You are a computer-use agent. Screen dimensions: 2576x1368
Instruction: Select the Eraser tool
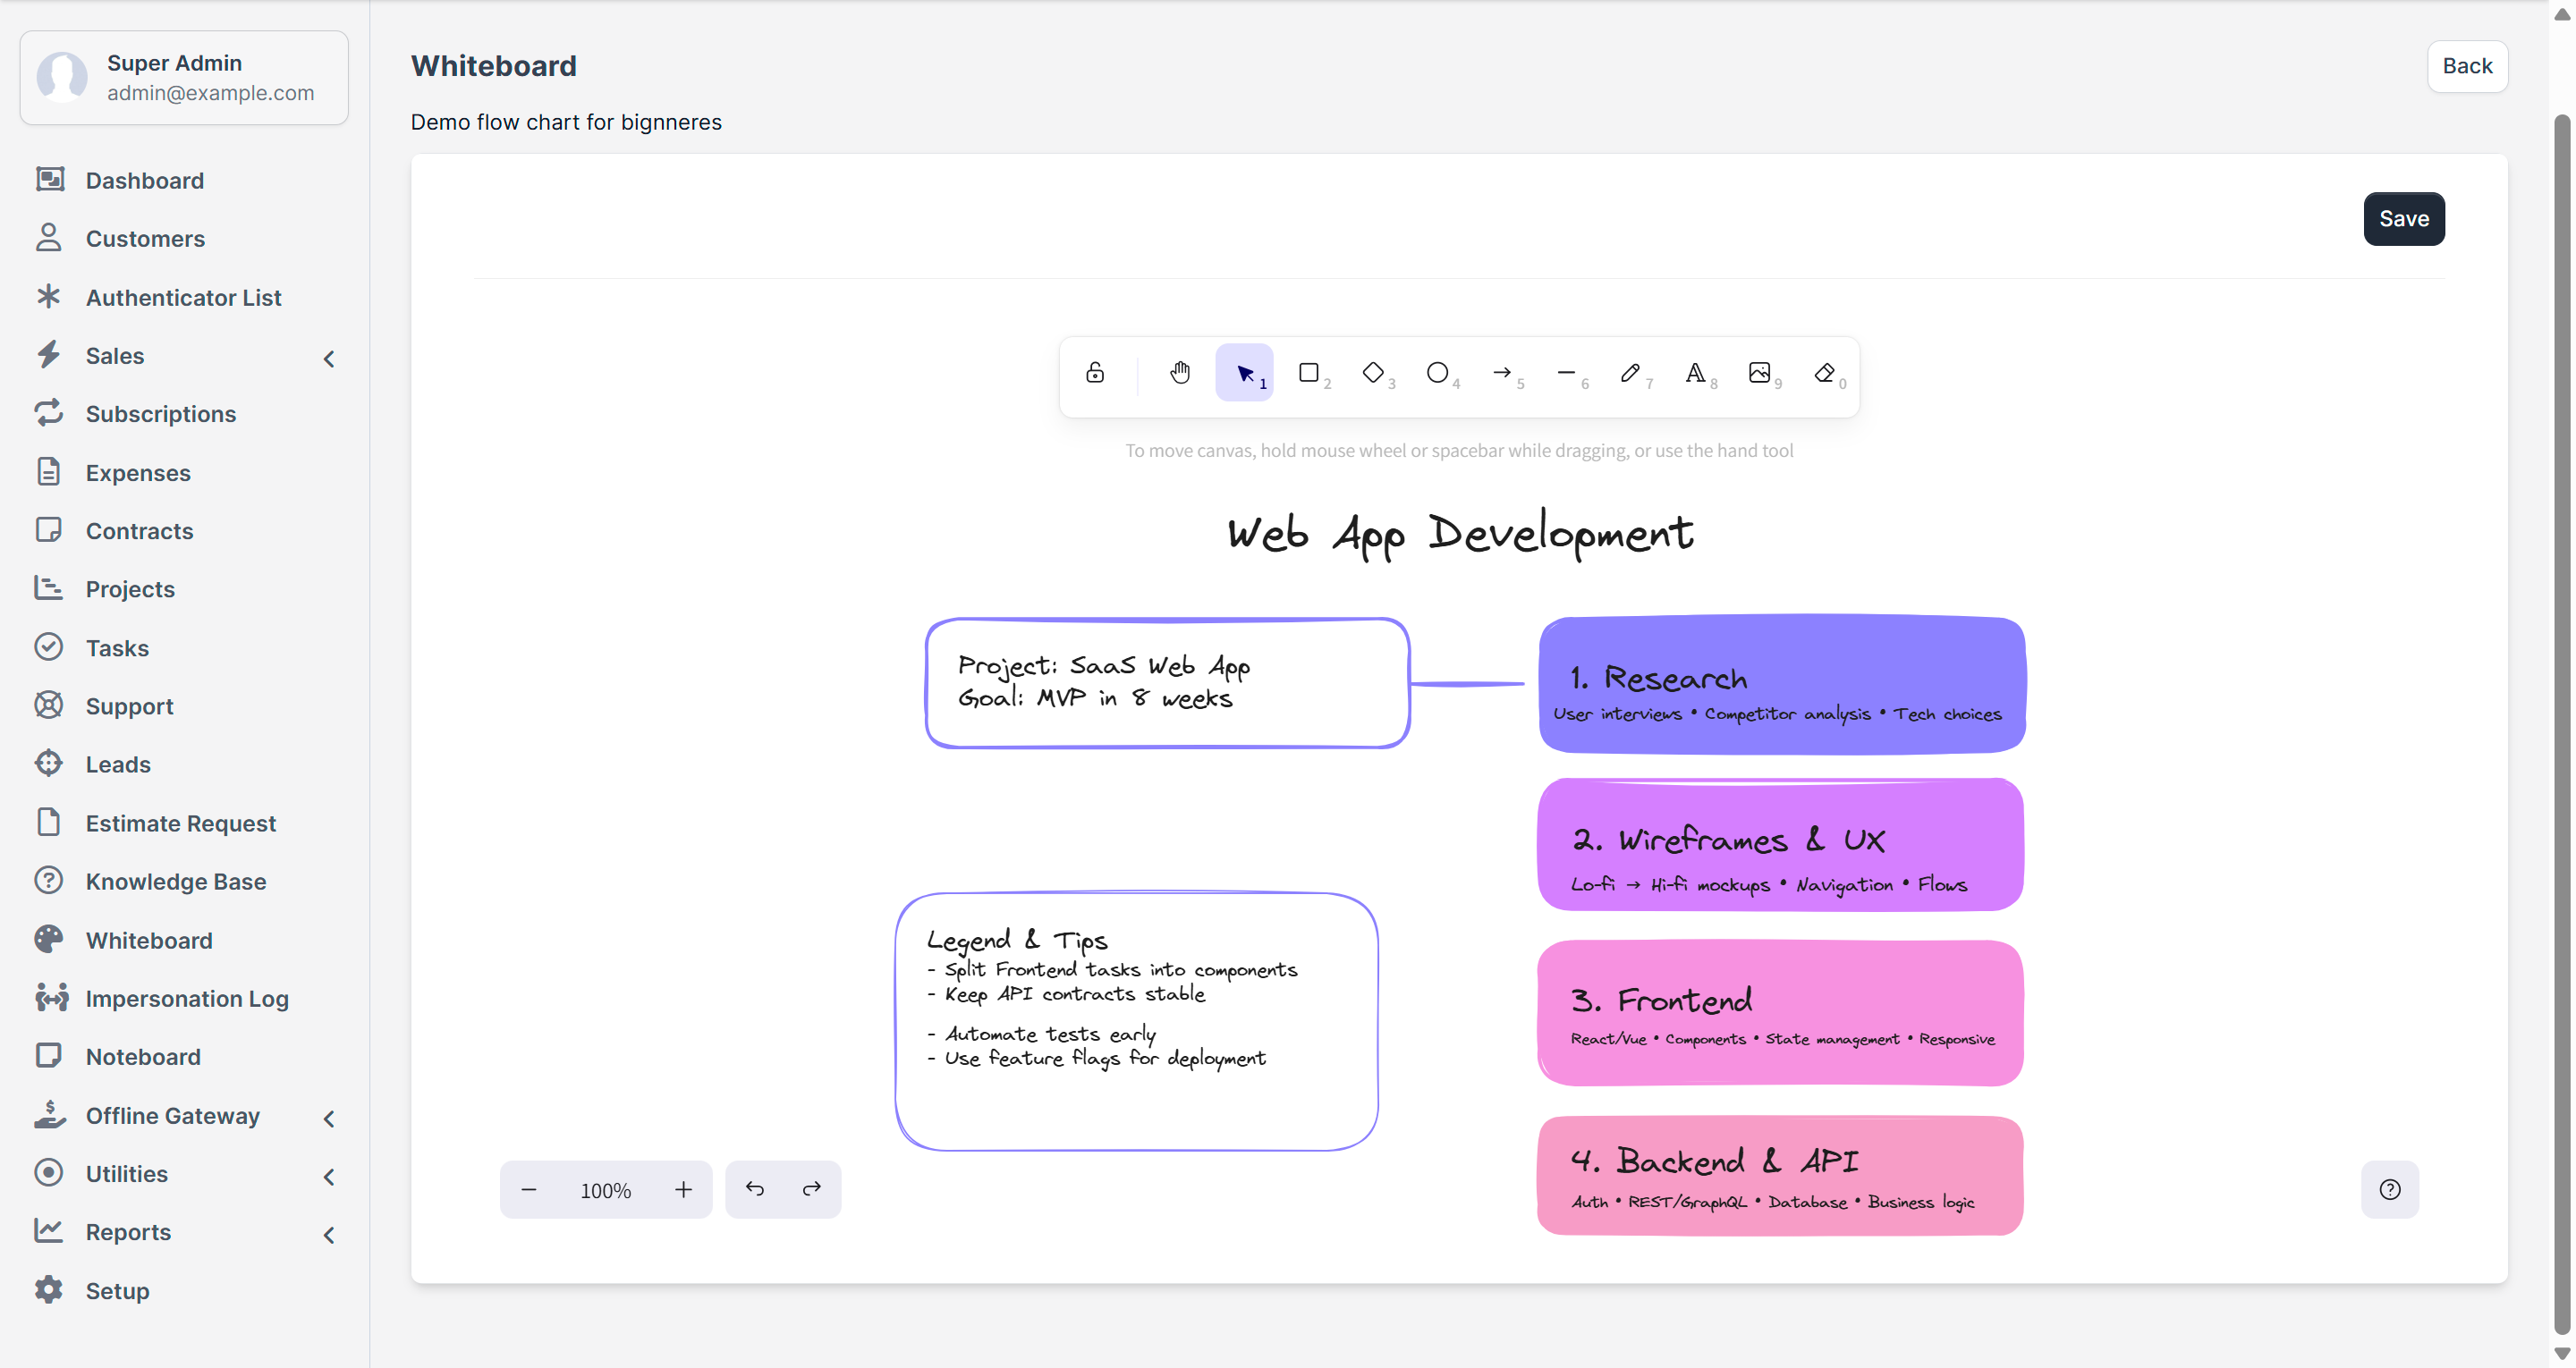(1824, 373)
